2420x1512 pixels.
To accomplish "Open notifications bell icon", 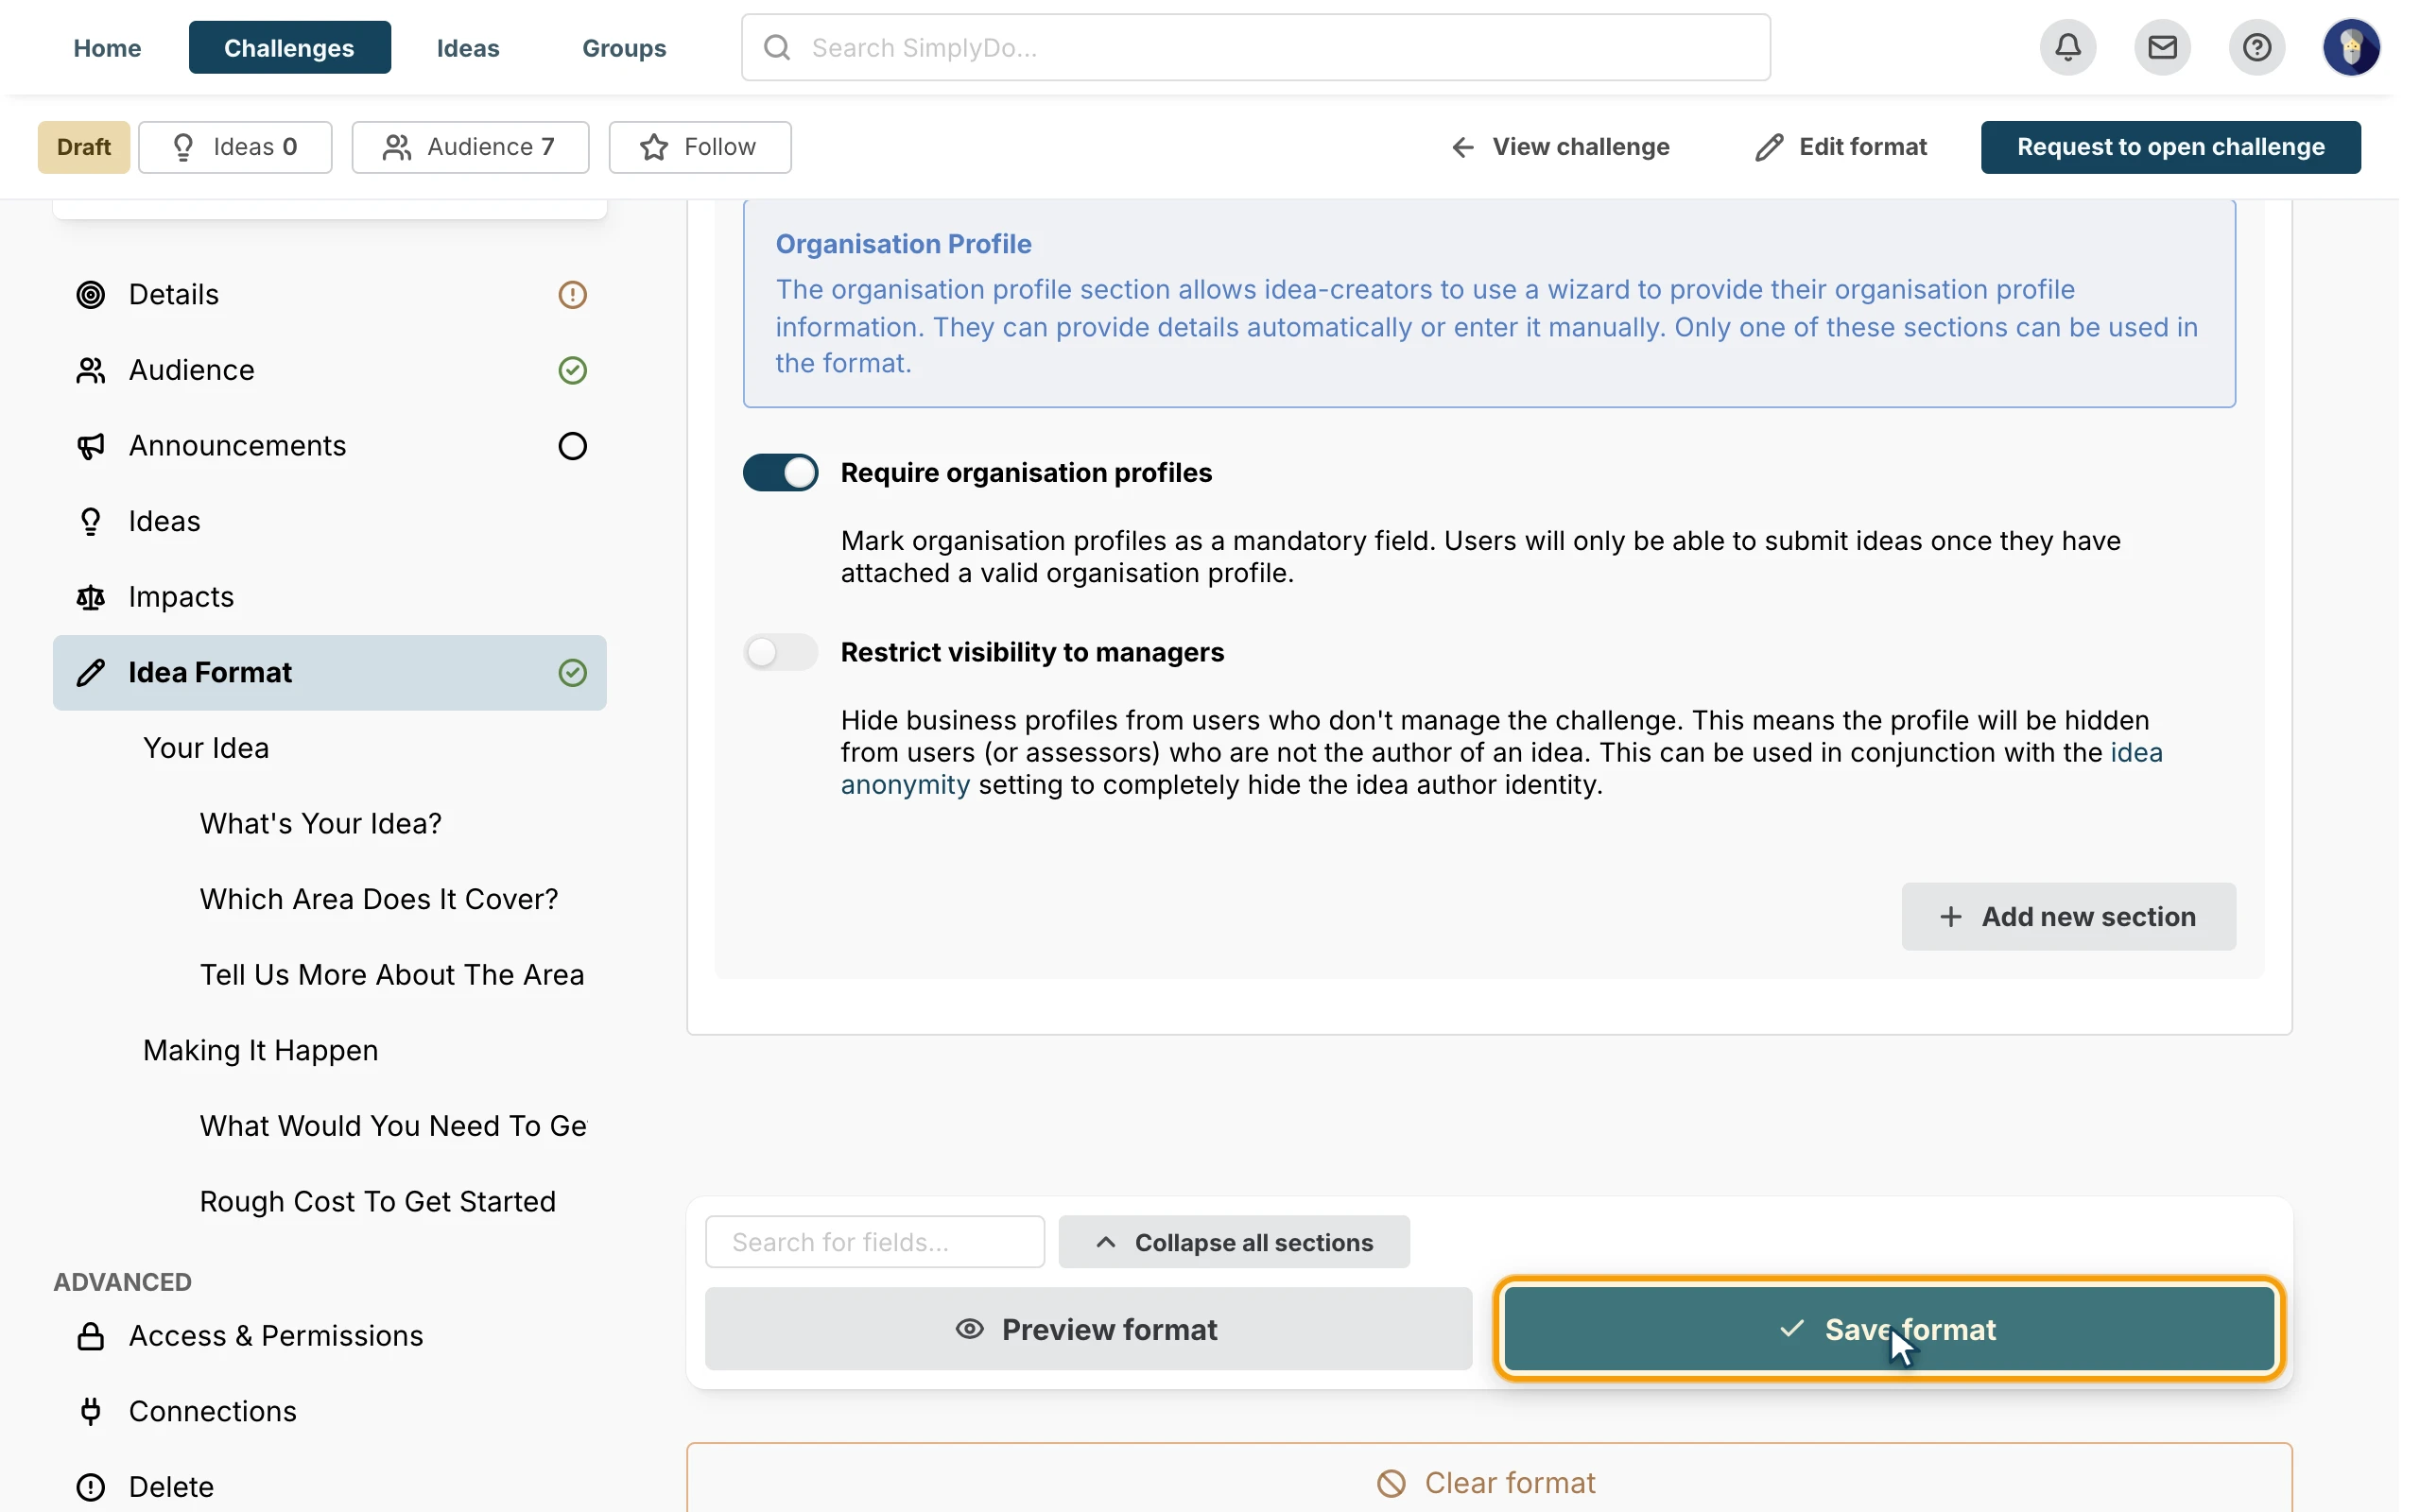I will [2067, 47].
